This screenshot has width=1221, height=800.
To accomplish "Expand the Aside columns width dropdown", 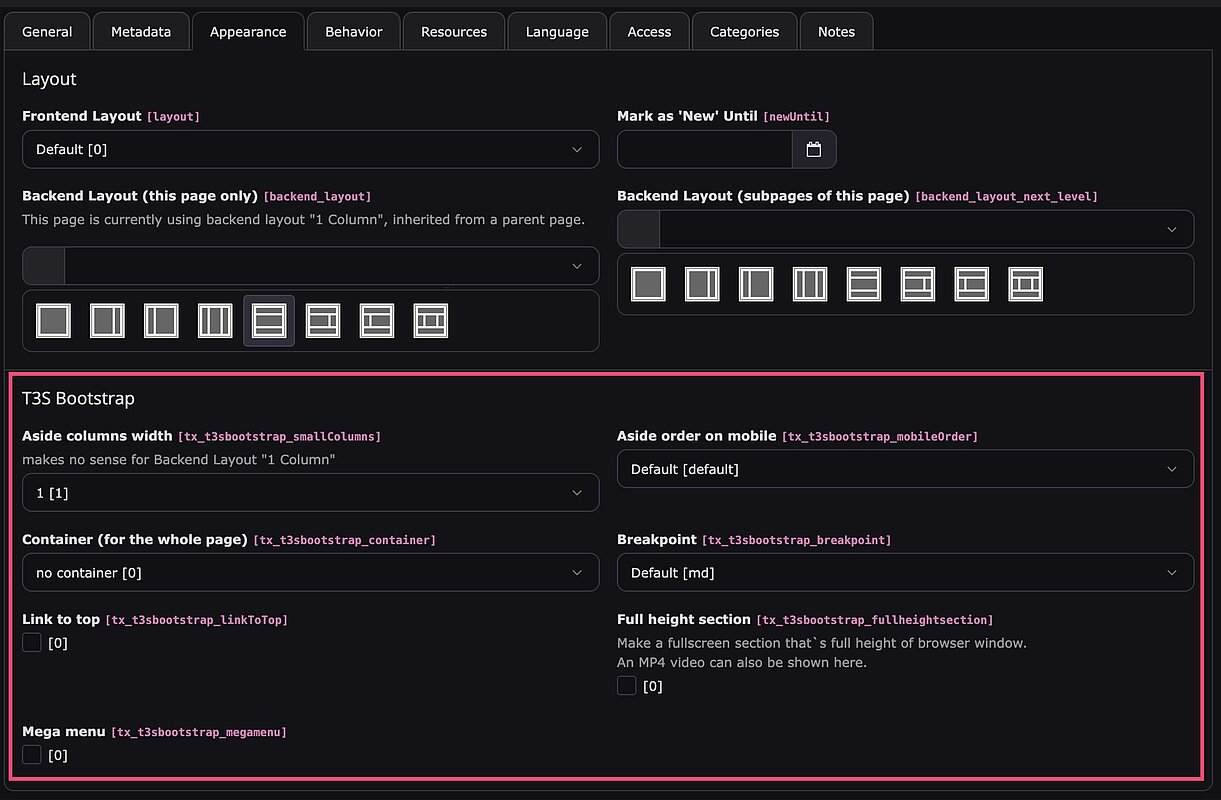I will (310, 493).
